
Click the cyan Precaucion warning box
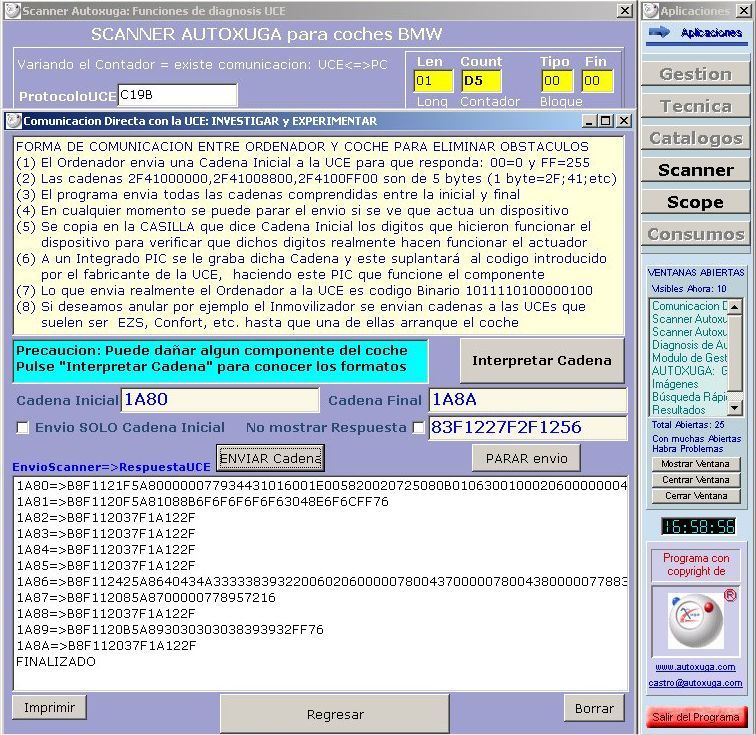pyautogui.click(x=220, y=361)
